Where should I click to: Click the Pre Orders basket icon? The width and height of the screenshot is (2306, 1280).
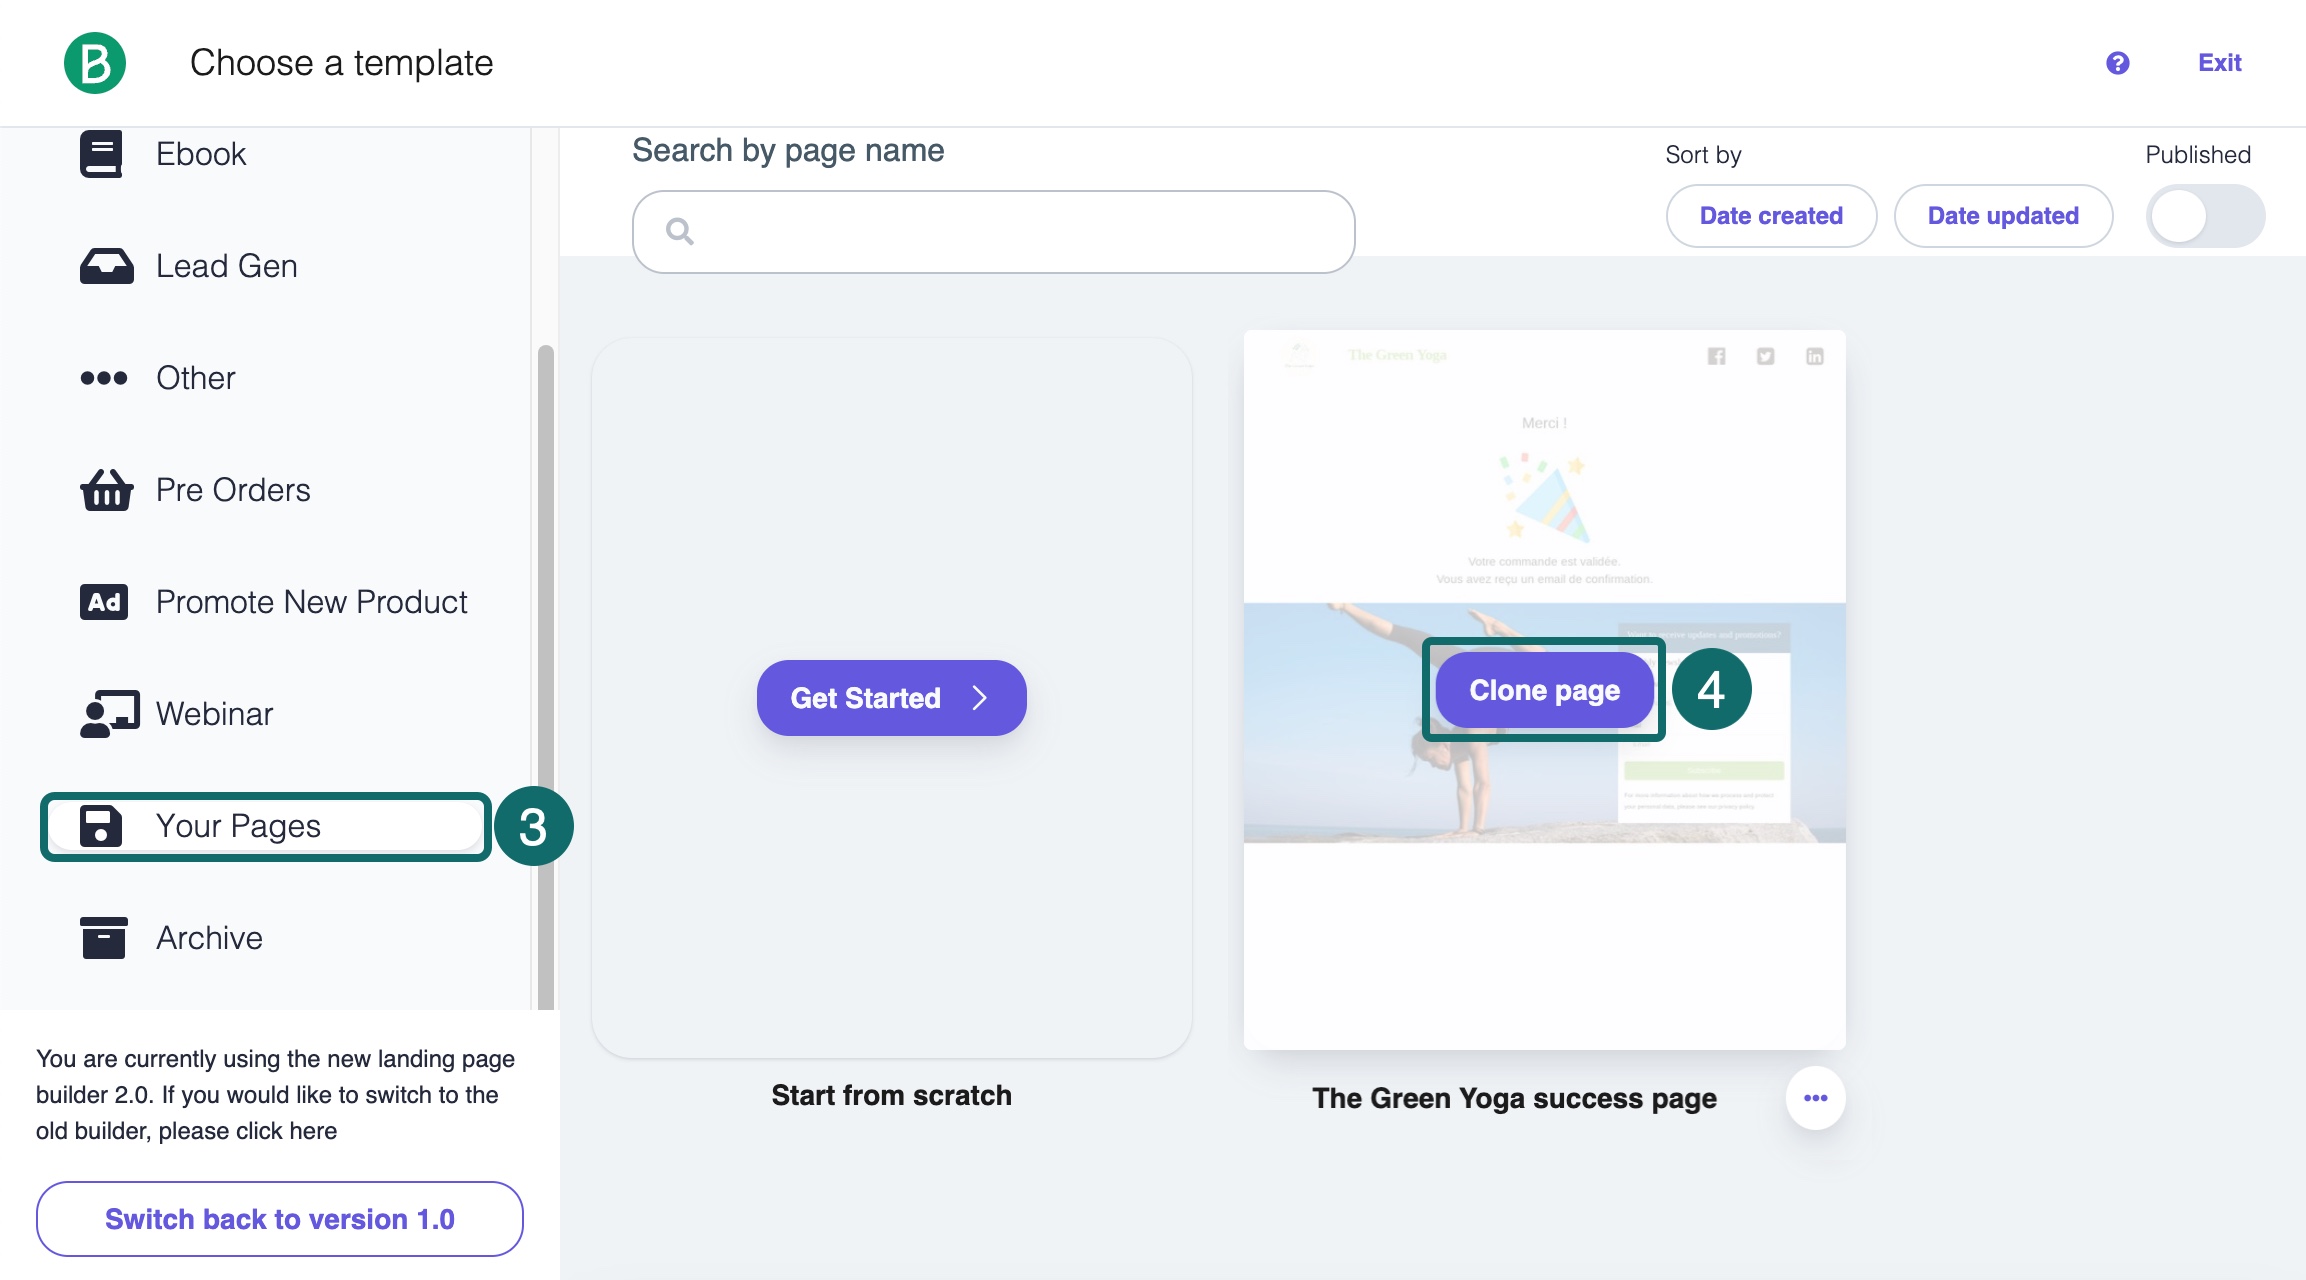point(106,490)
